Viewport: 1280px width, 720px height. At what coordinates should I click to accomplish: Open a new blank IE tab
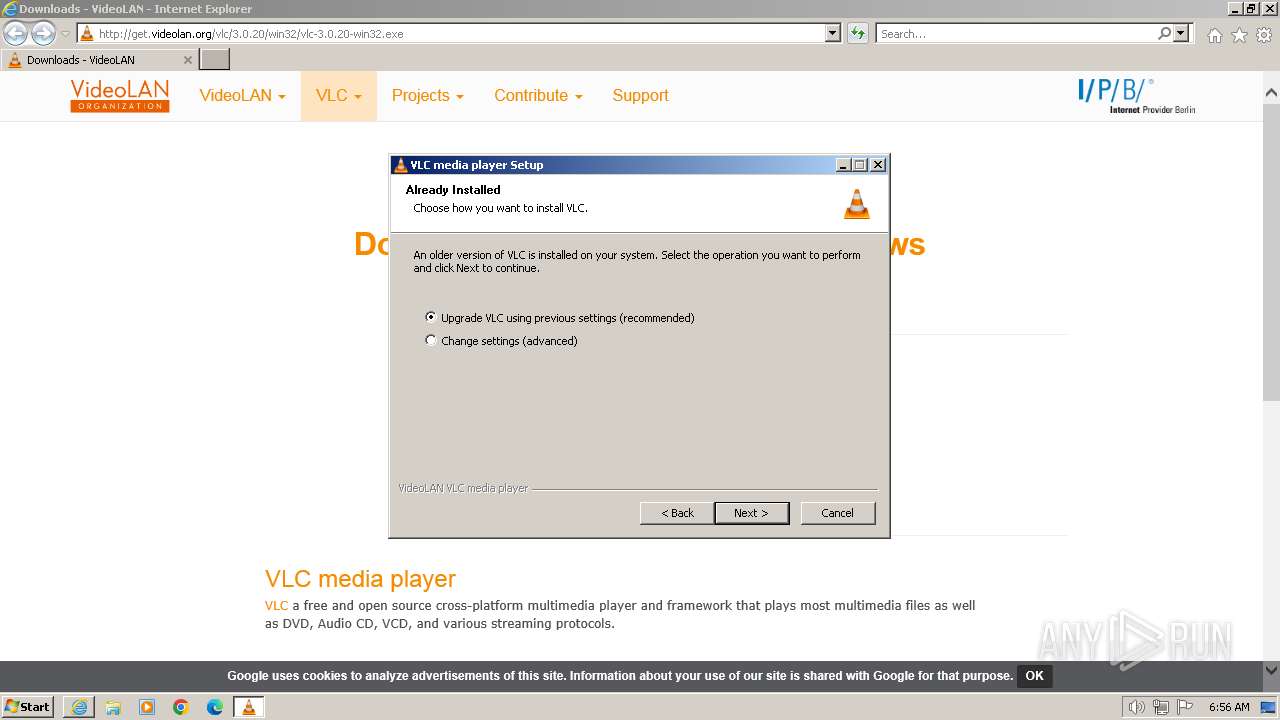(x=215, y=59)
